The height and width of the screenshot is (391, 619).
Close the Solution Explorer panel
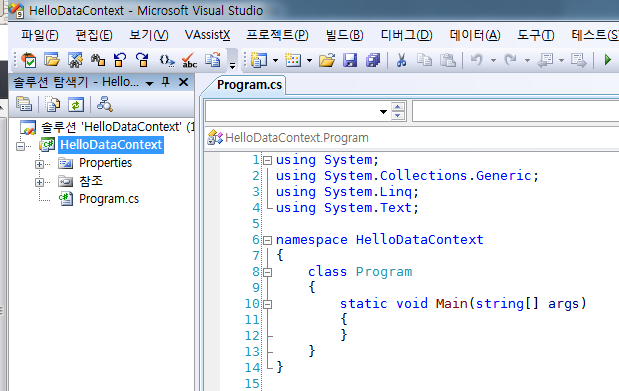(x=183, y=82)
